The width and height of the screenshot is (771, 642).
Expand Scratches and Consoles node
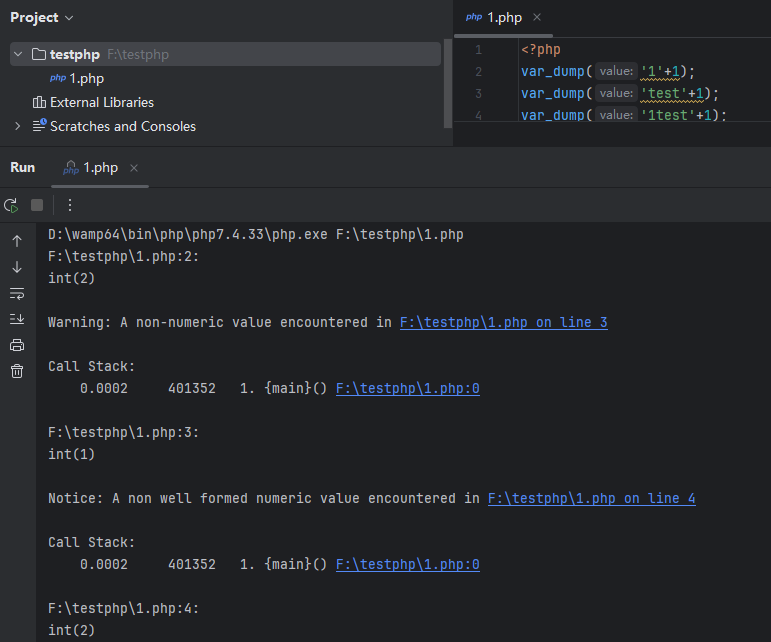coord(17,126)
